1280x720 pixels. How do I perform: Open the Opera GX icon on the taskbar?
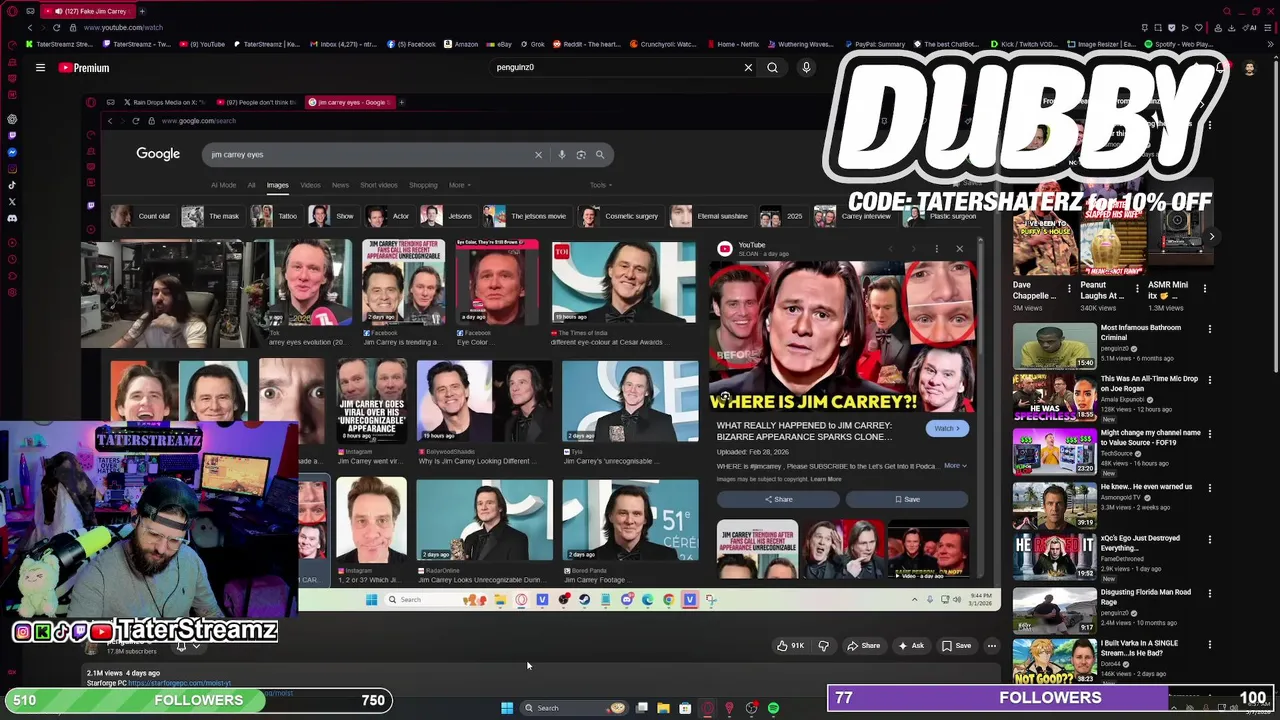click(x=707, y=708)
